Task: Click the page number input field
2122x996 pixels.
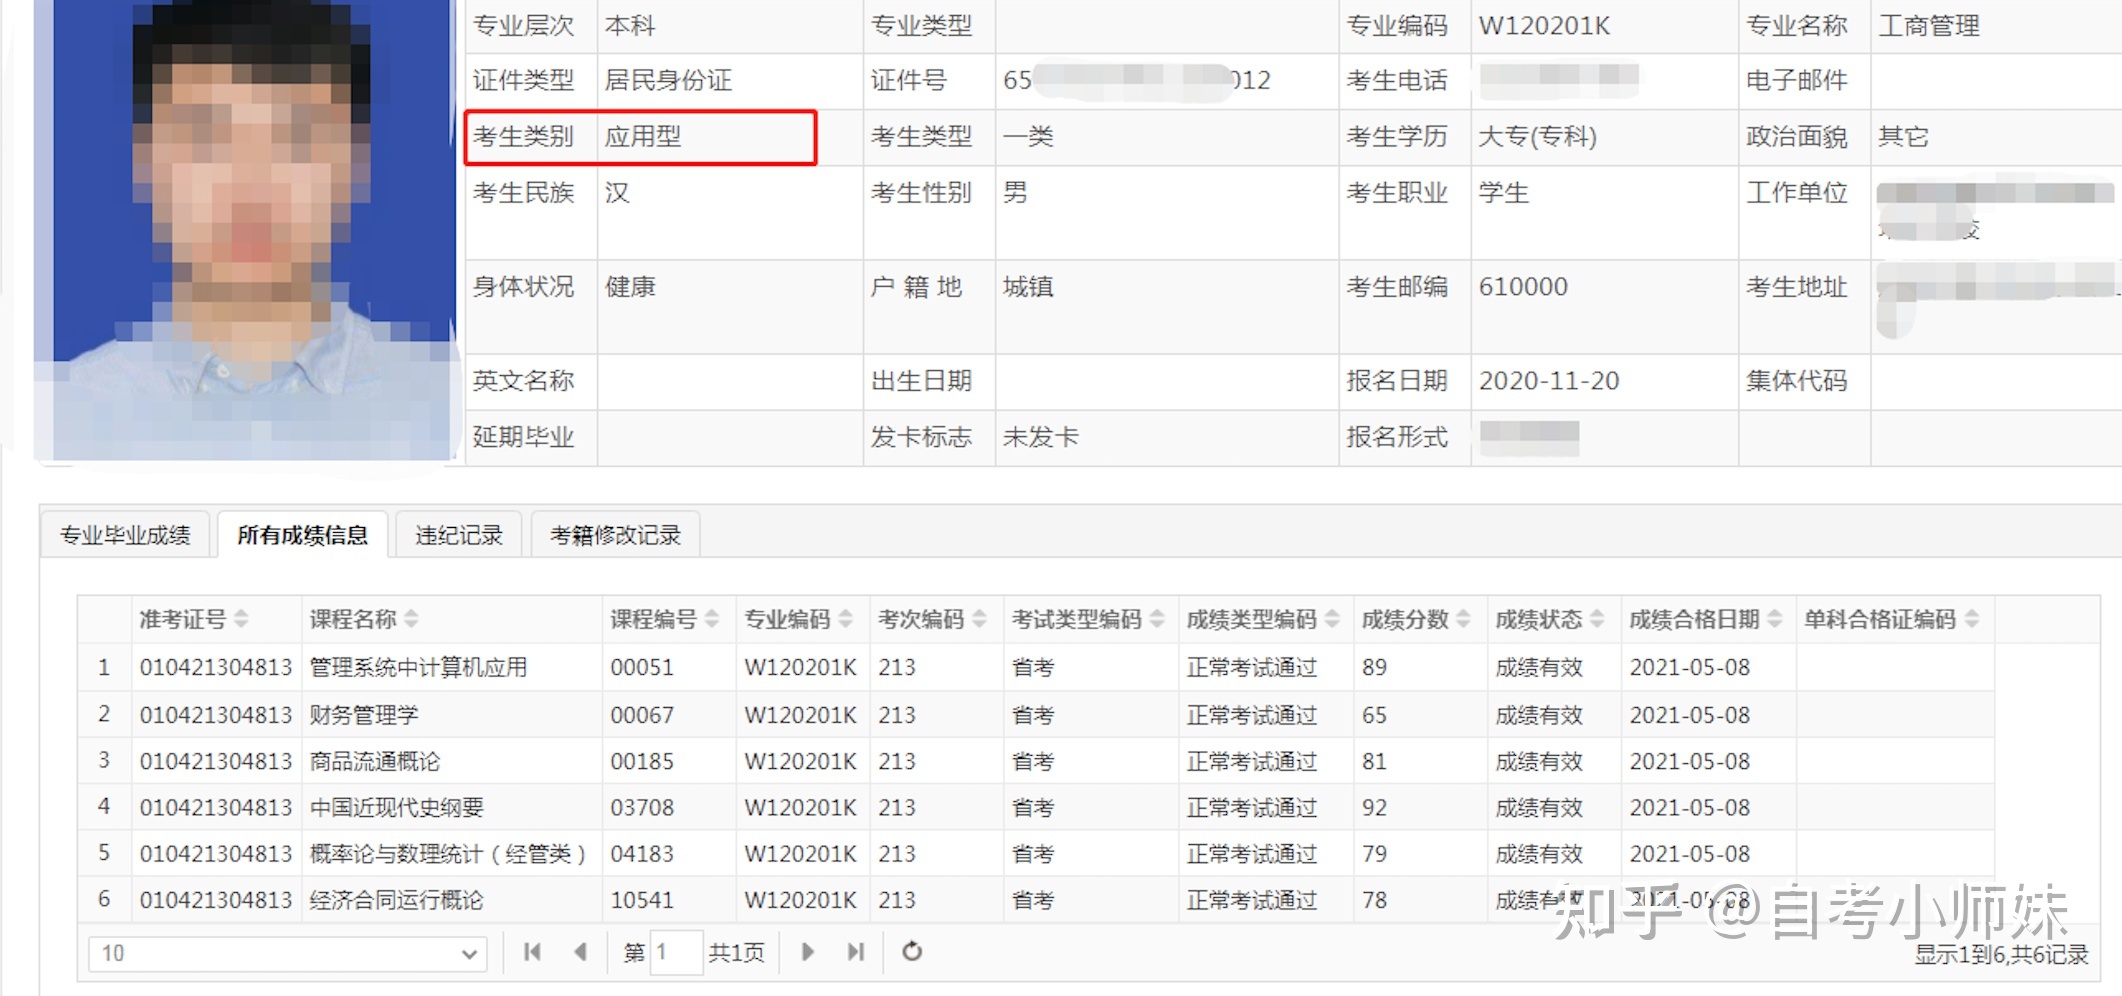Action: (676, 953)
